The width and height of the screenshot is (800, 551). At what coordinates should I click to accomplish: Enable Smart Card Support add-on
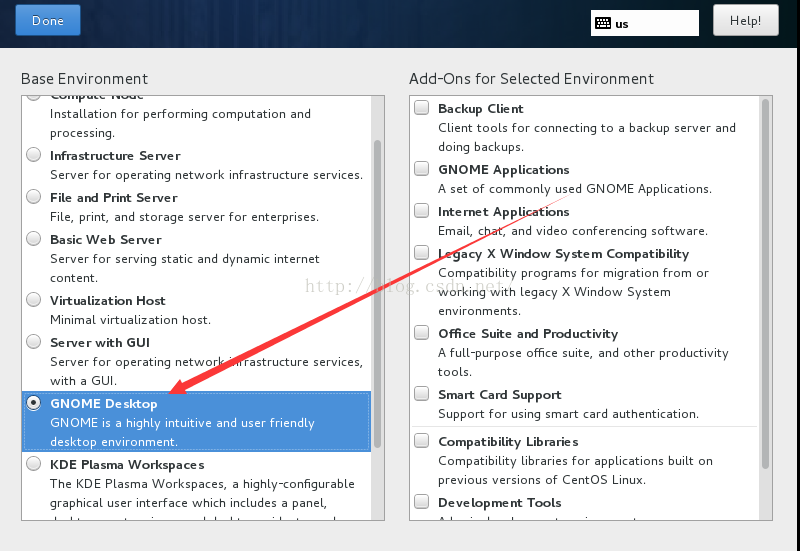point(422,395)
